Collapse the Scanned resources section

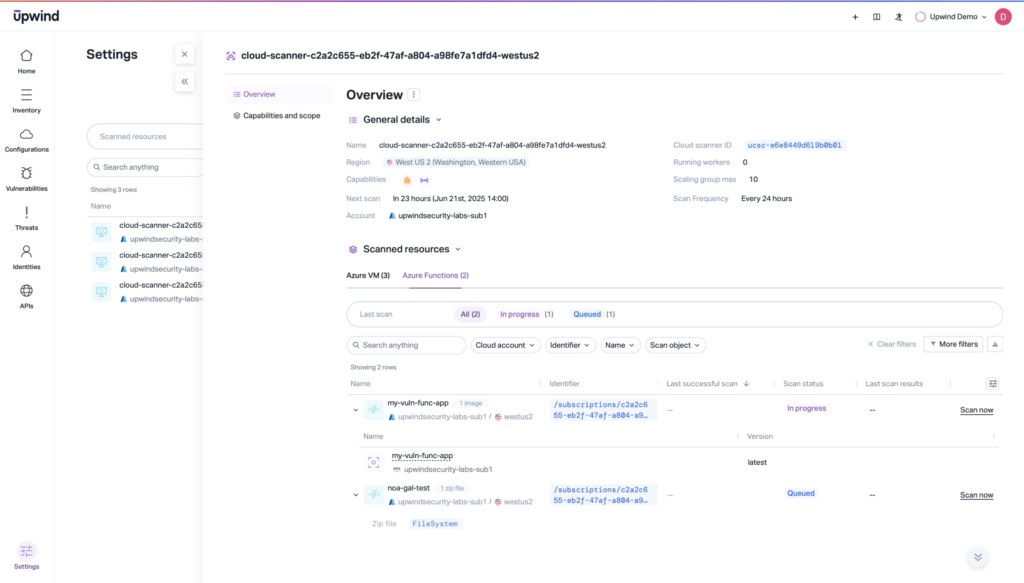(x=458, y=249)
